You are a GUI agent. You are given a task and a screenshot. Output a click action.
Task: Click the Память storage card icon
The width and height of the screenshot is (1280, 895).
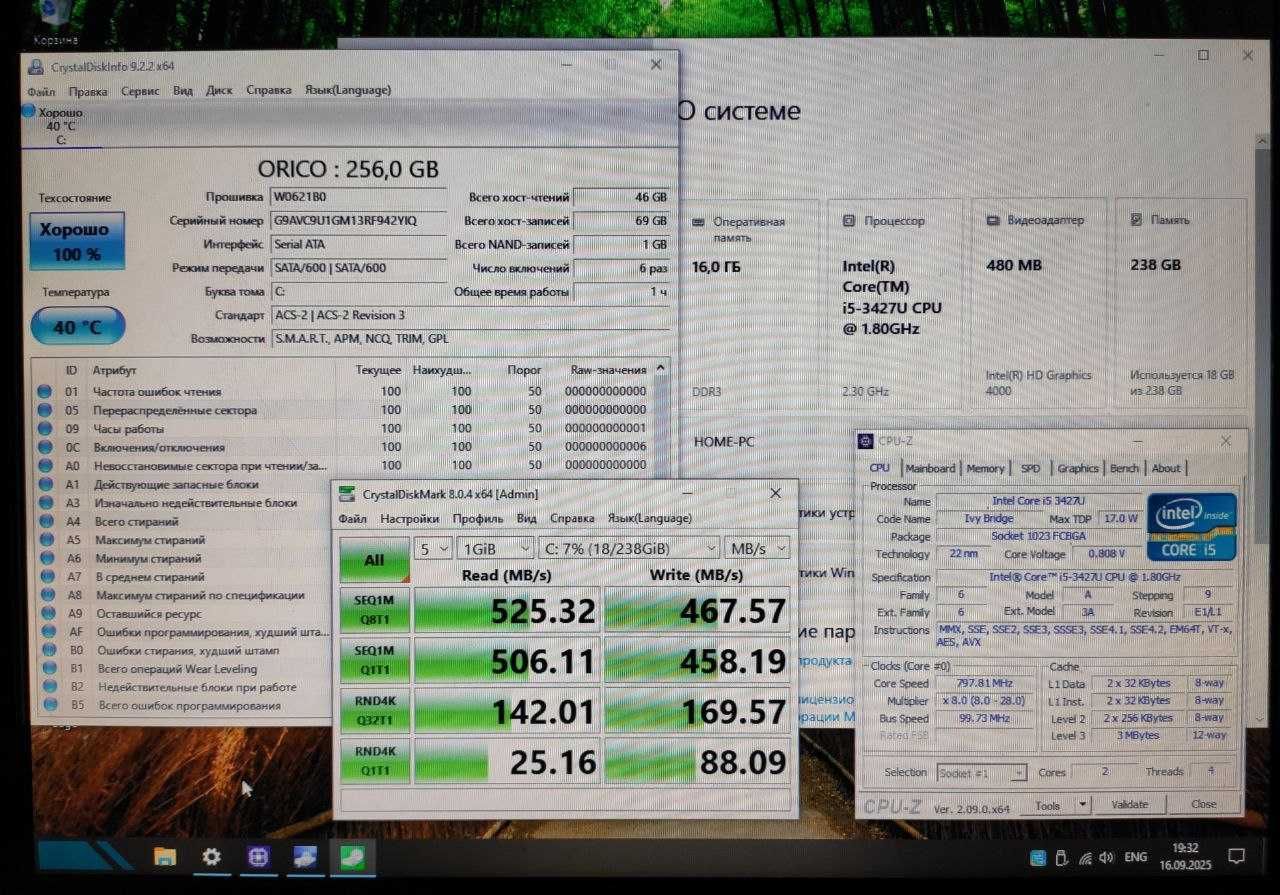click(x=1136, y=219)
